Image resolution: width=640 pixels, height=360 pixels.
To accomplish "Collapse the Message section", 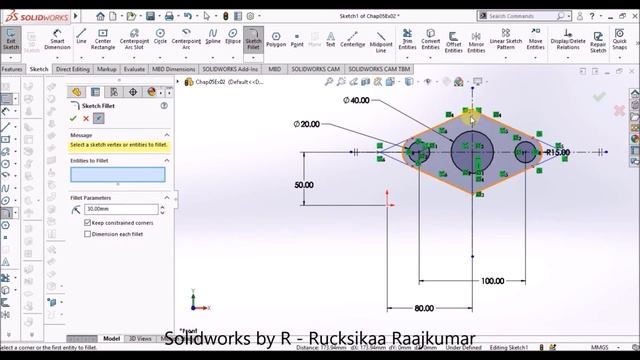I will tap(167, 135).
